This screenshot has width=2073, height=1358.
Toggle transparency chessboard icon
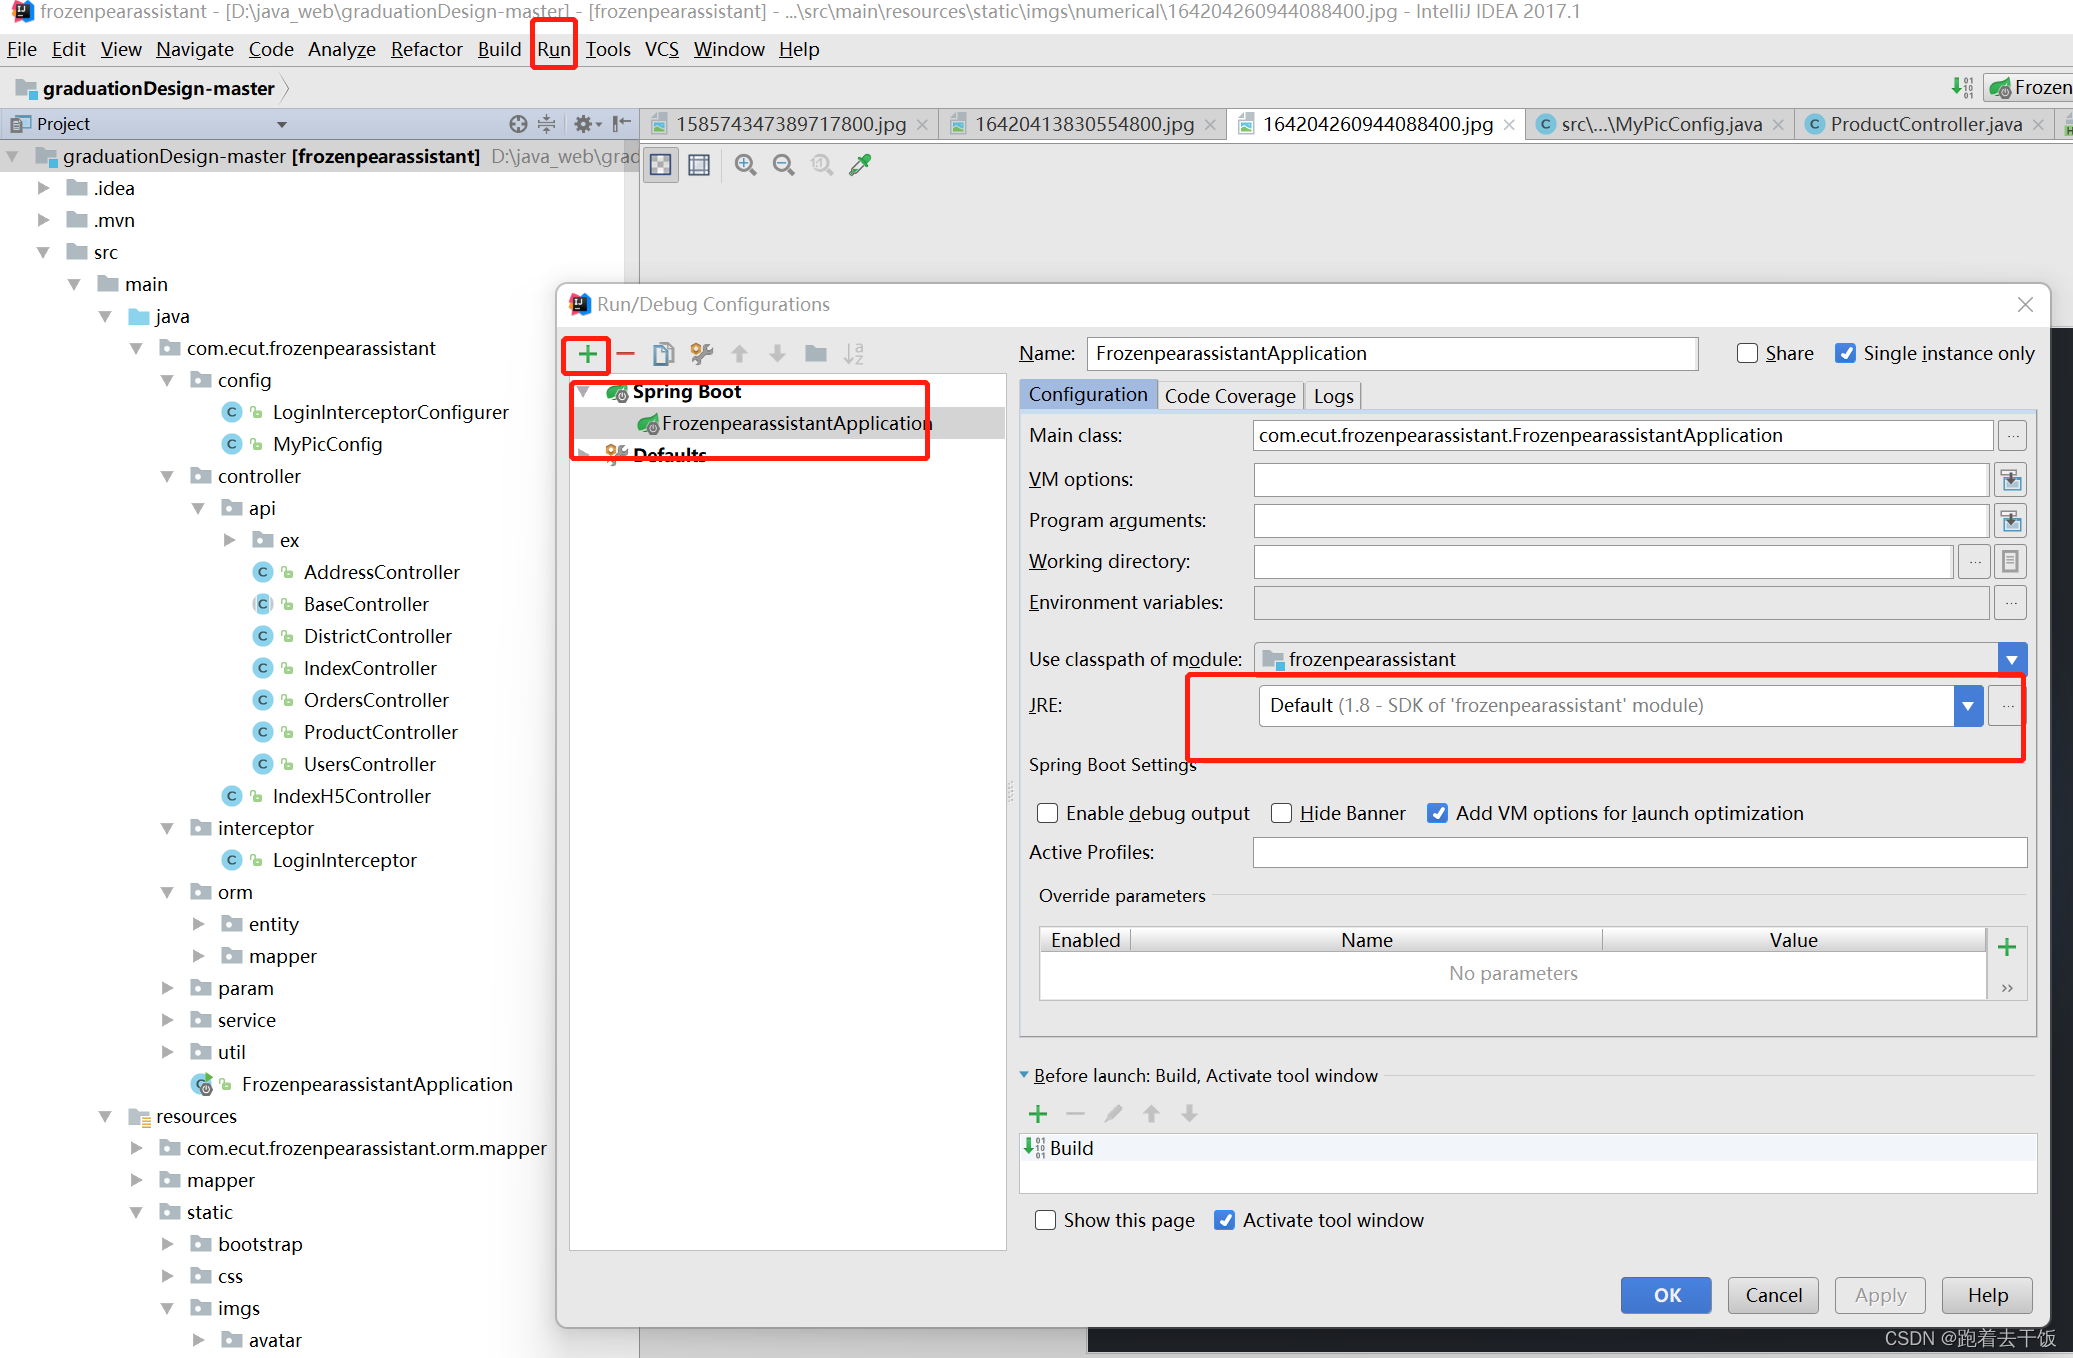pos(661,165)
